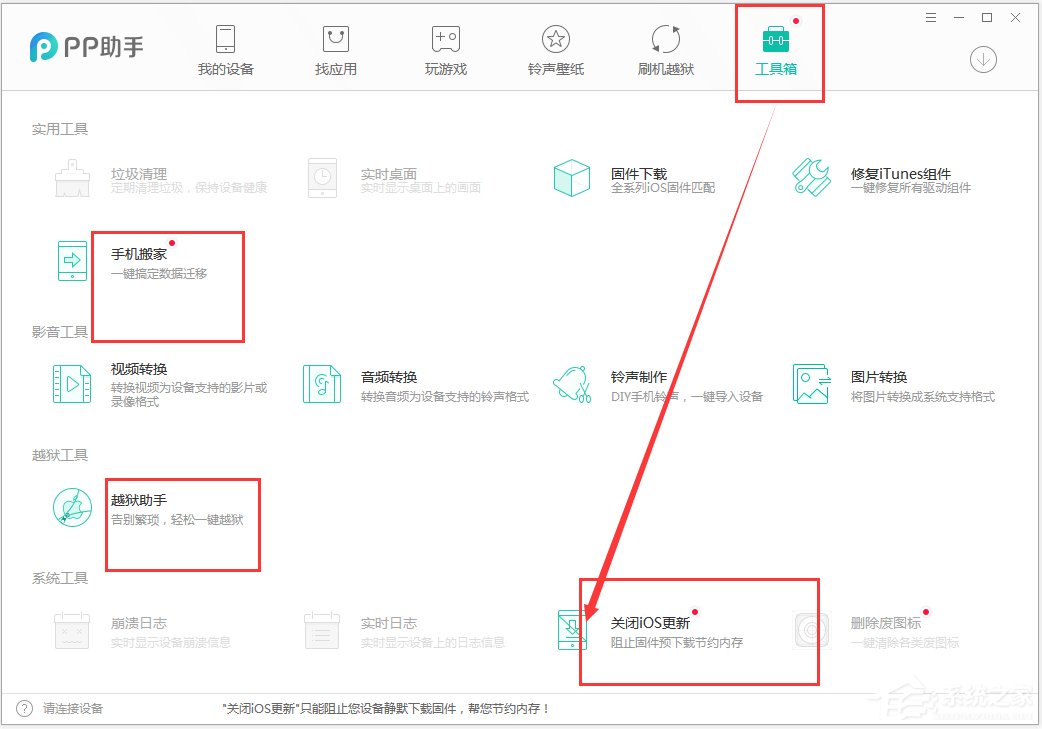This screenshot has height=729, width=1042.
Task: Open the 关闭iOS更新 tool title
Action: pos(650,623)
